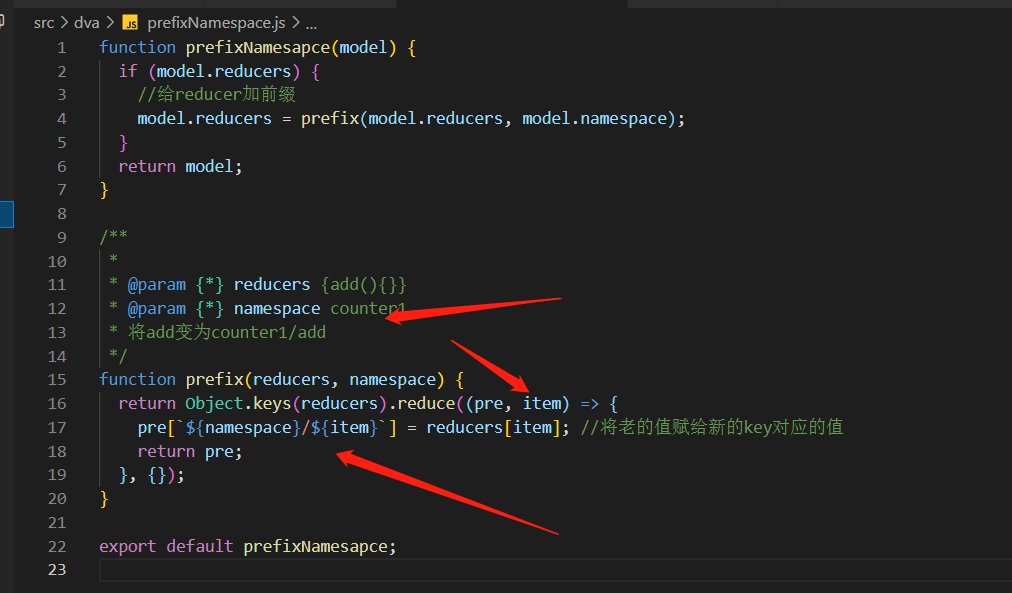Screen dimensions: 1012x593
Task: Open the src breadcrumb dropdown
Action: (44, 21)
